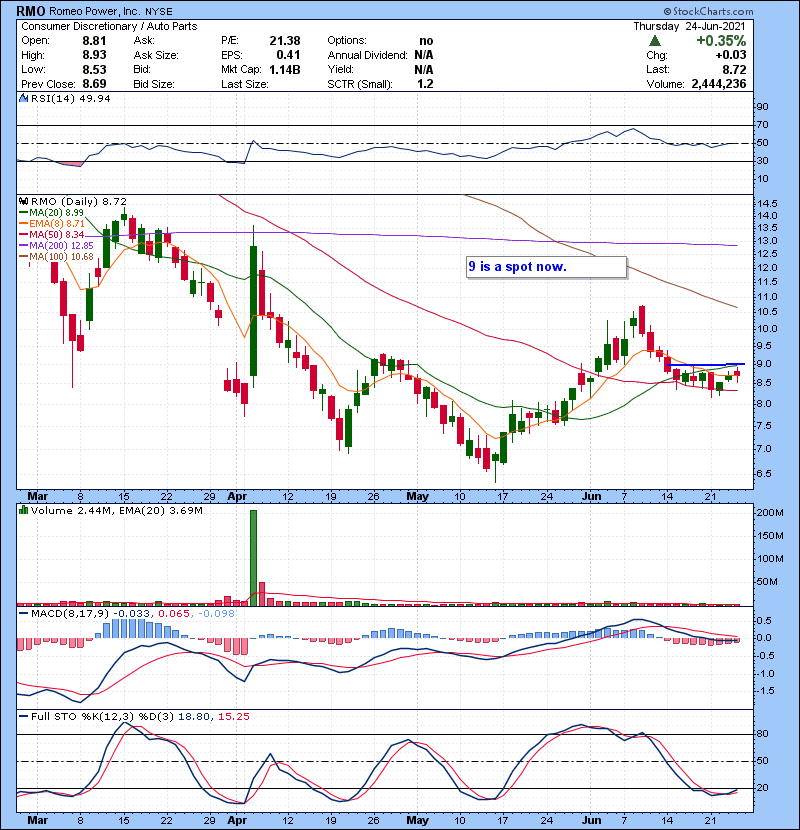Click the volume bars icon beside Volume 2.44M

pos(23,510)
